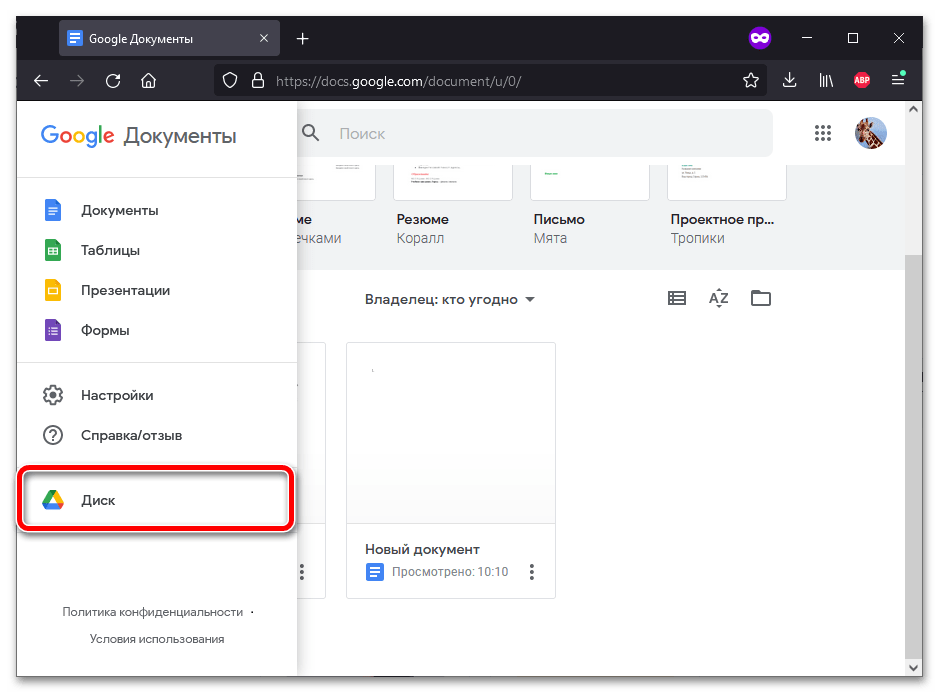Viewport: 939px width, 693px height.
Task: Expand the Владелец: кто угодно dropdown
Action: [x=450, y=299]
